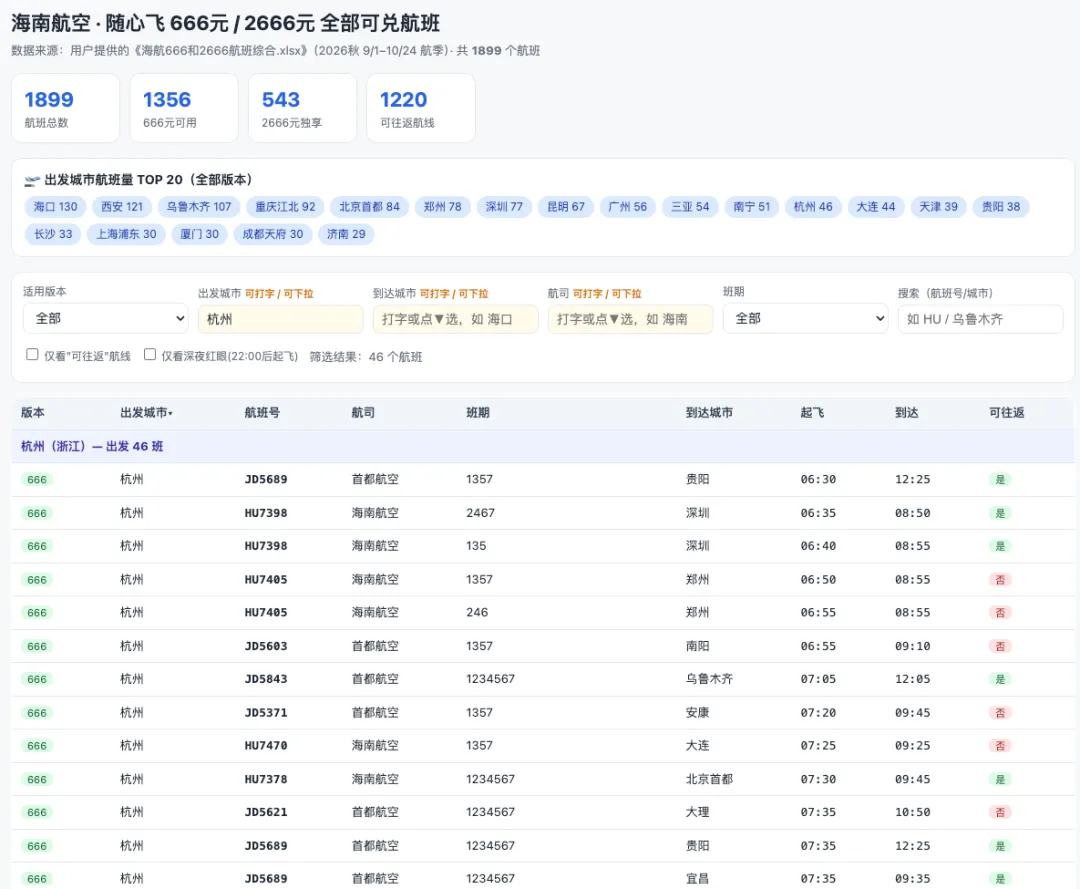Select the 厦门 30 city chip
Viewport: 1080px width, 889px height.
200,234
